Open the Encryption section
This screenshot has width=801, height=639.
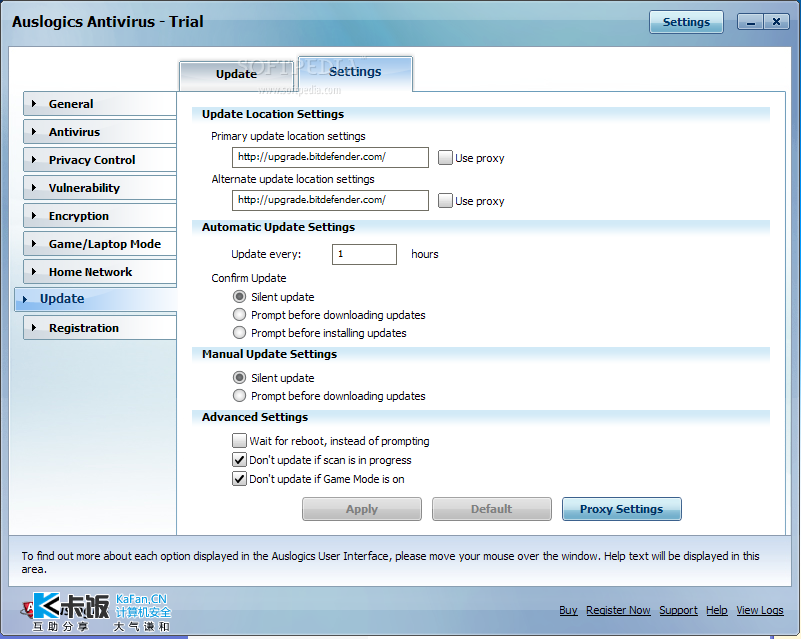100,216
